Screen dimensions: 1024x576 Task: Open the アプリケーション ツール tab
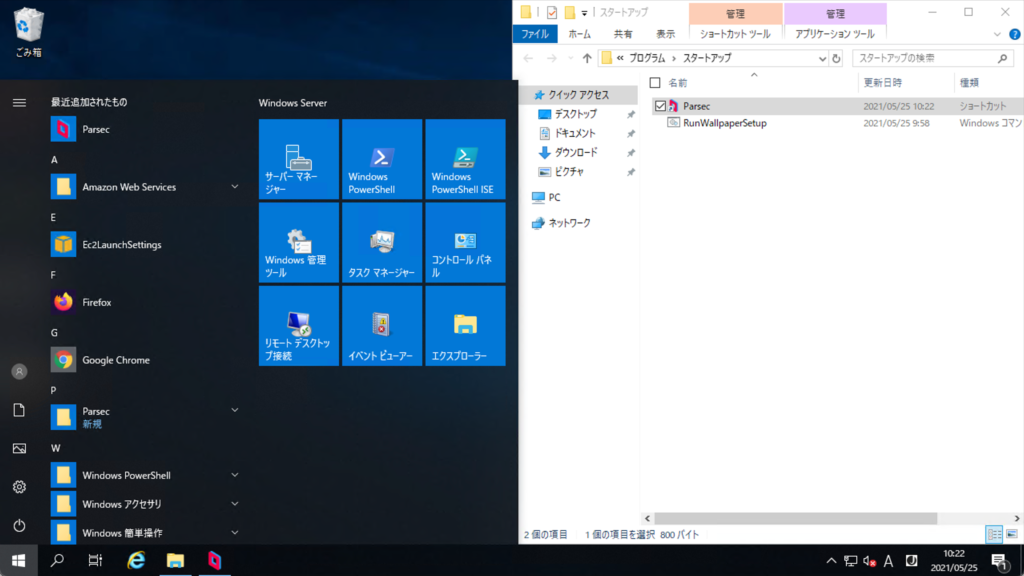coord(835,34)
